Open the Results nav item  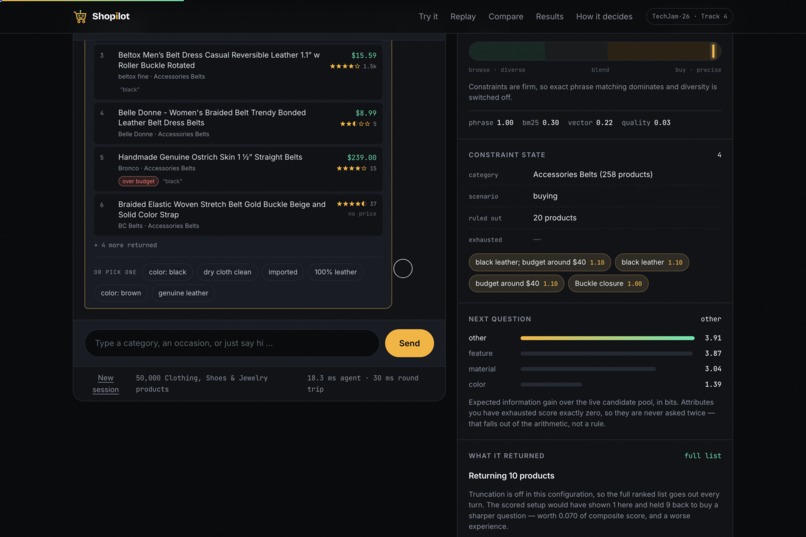pos(549,16)
